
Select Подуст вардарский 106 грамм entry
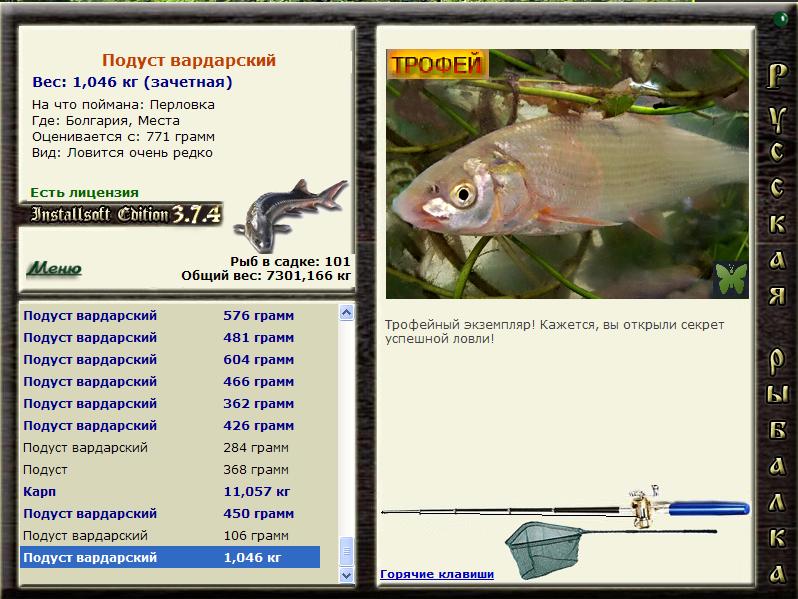point(170,536)
